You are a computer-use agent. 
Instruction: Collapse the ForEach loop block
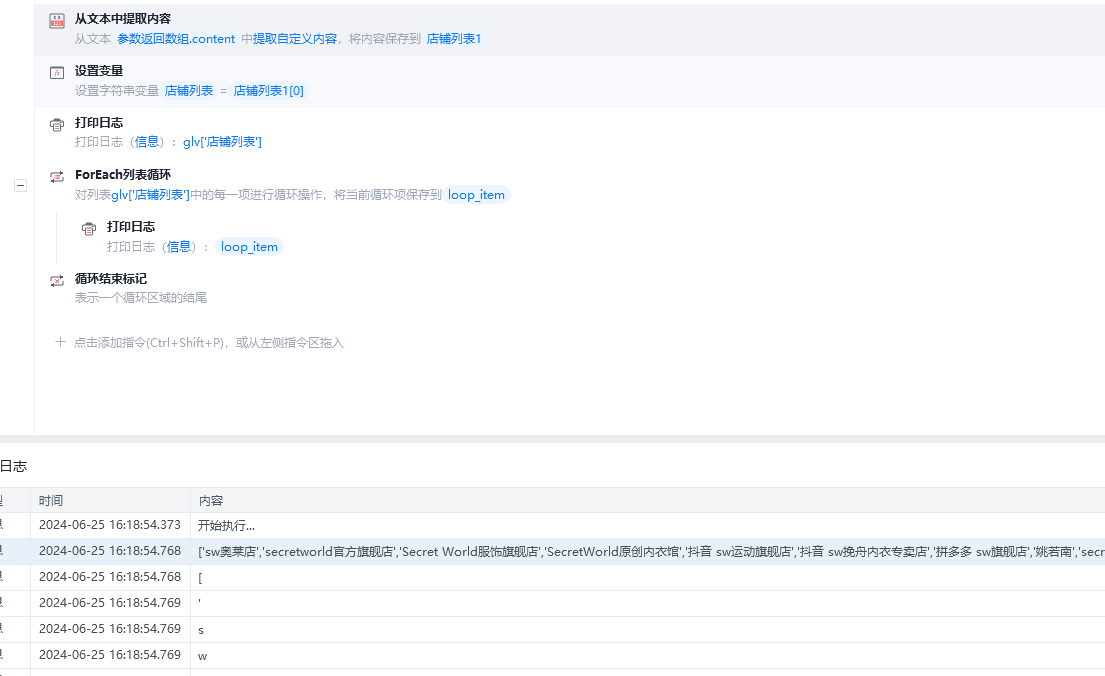[x=20, y=185]
